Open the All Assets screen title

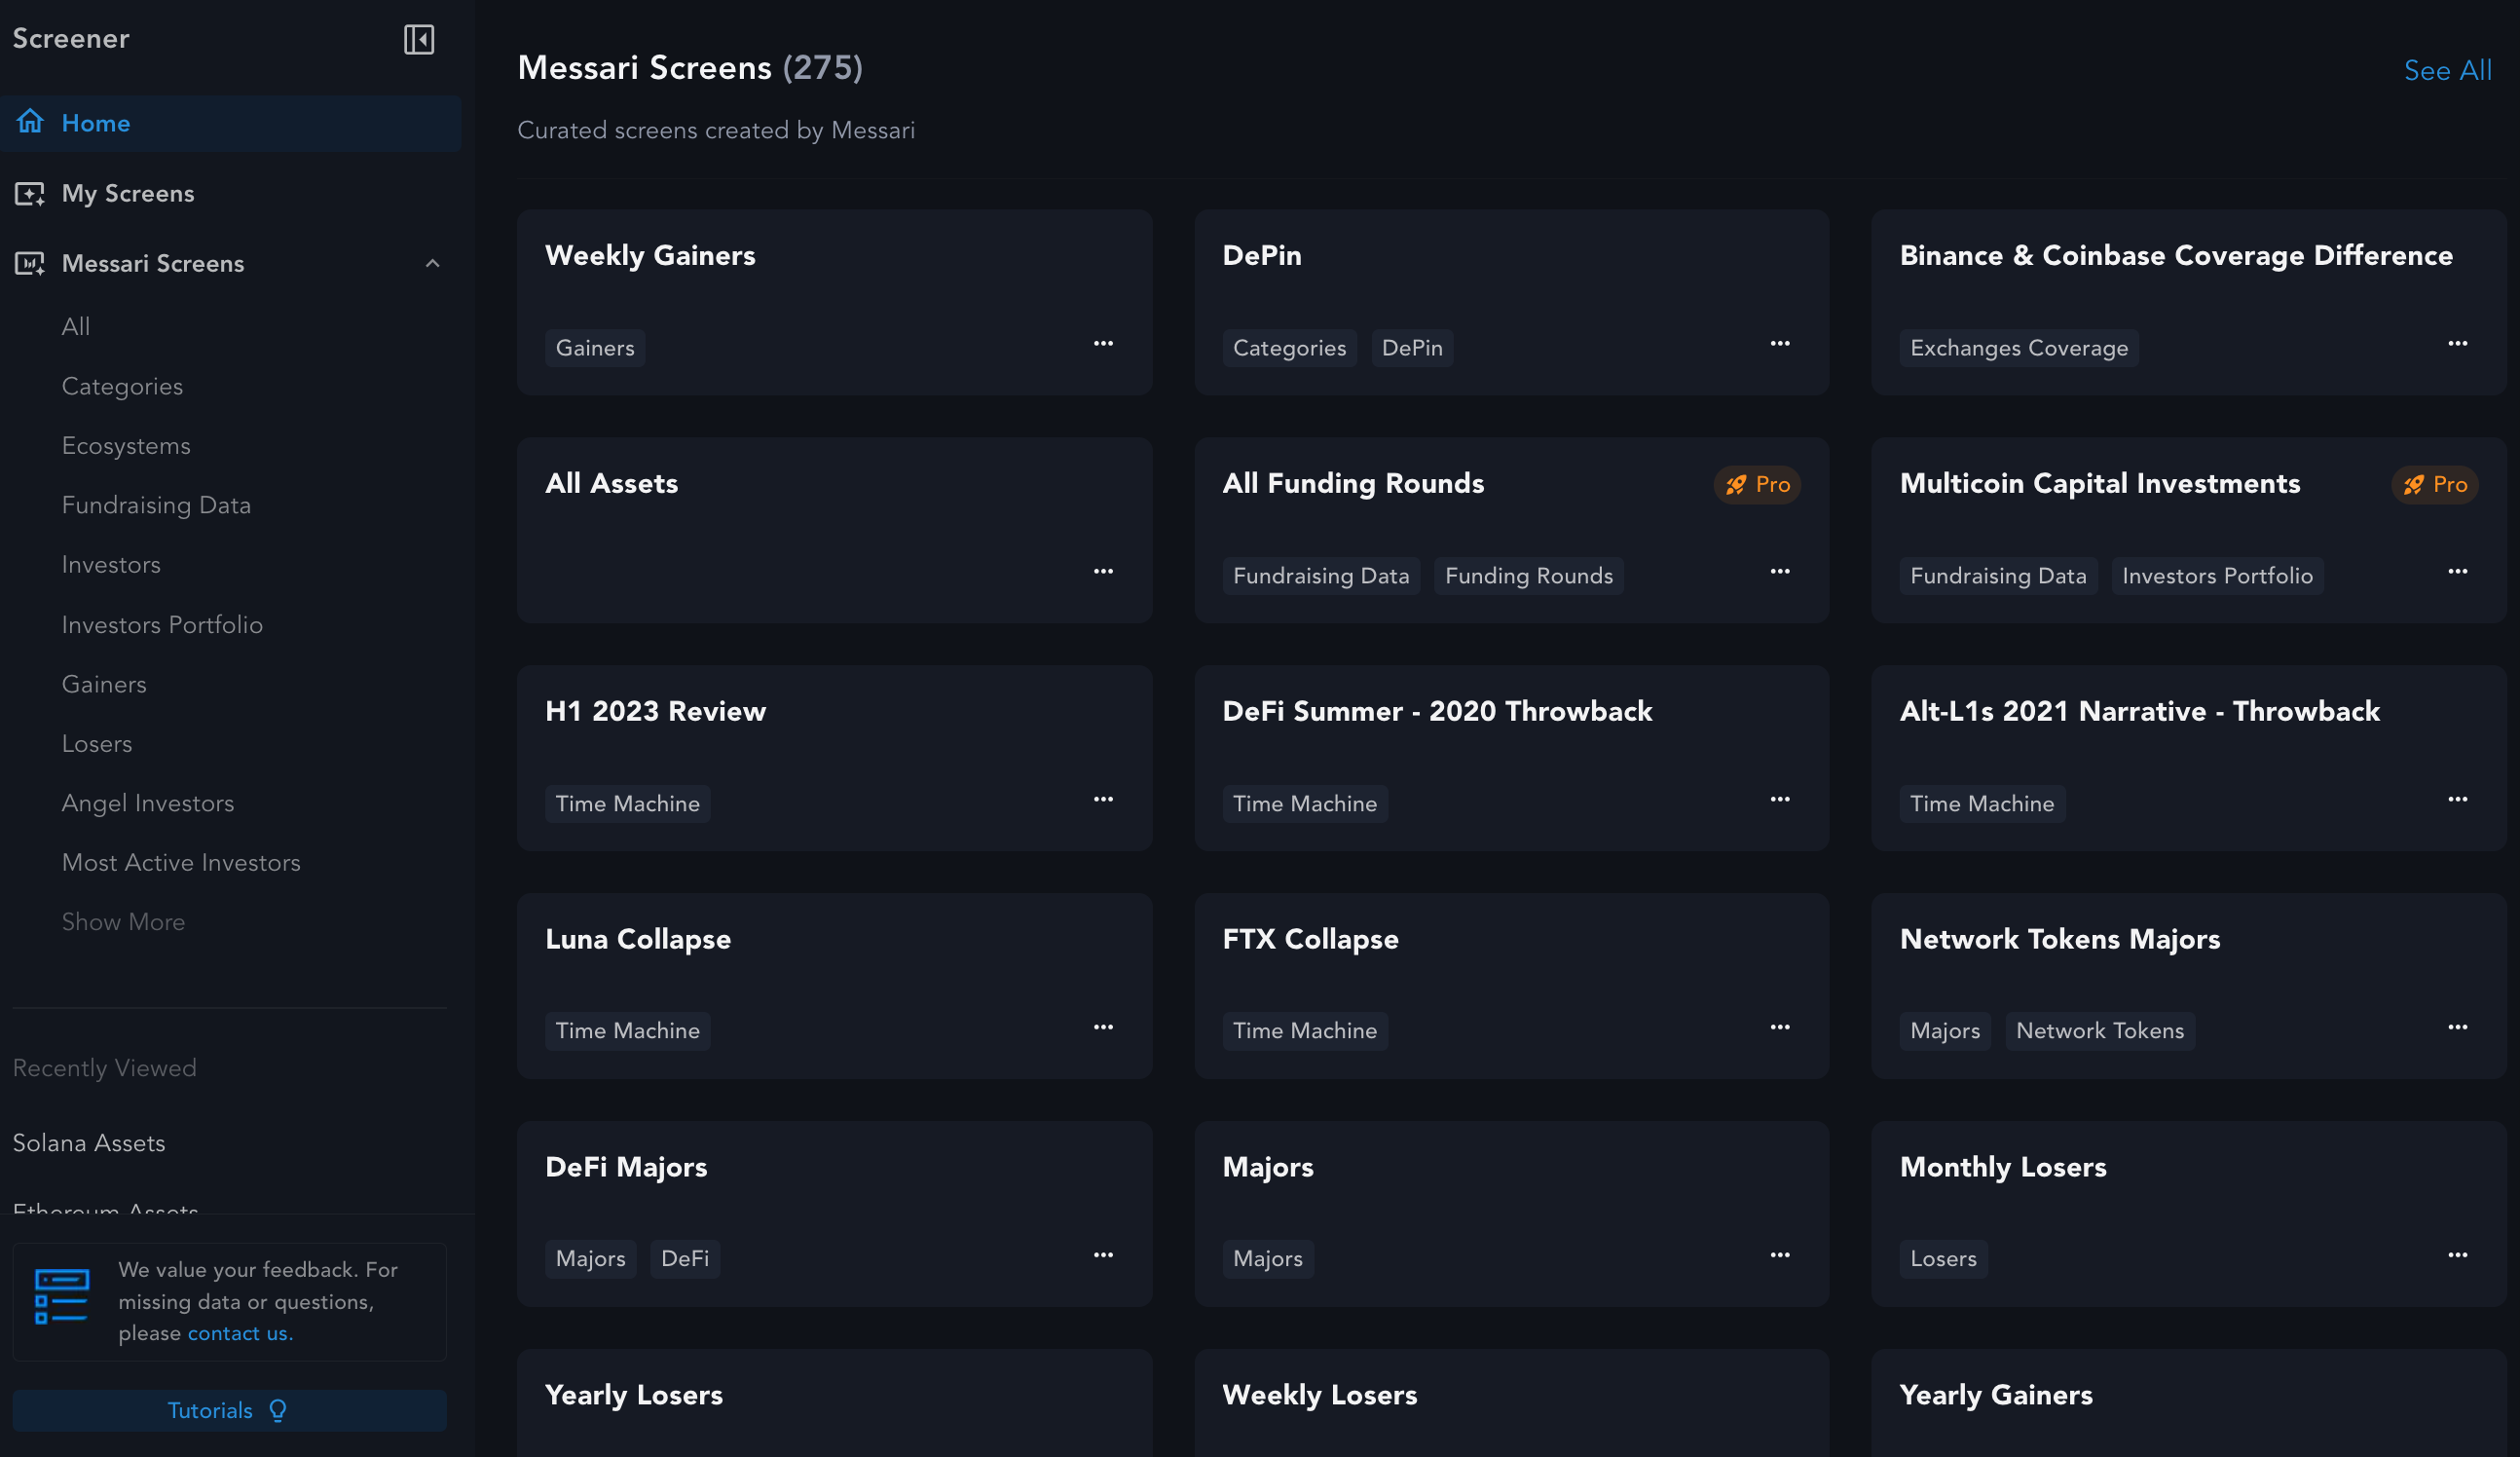click(611, 484)
